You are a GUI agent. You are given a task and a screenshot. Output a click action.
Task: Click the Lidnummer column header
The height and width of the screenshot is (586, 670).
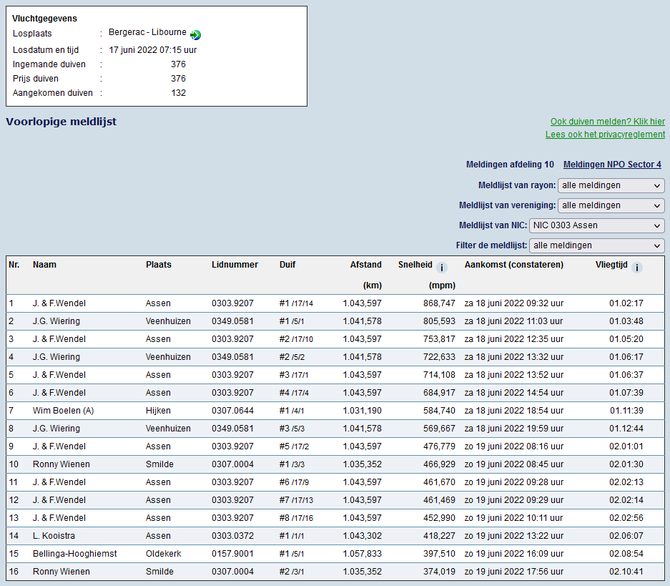(x=235, y=265)
